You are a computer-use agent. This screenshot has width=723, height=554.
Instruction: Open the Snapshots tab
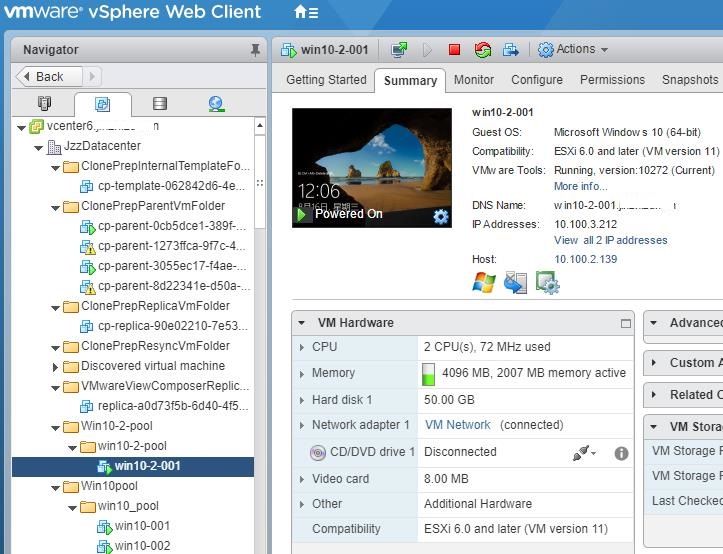pos(690,80)
